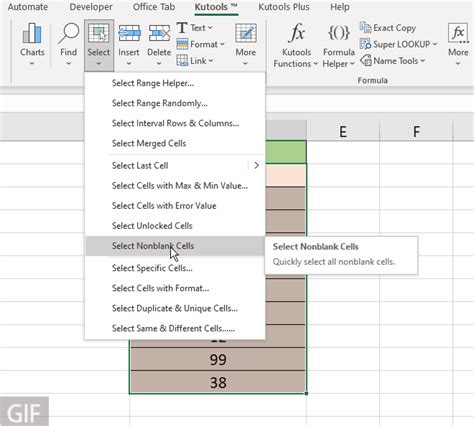Click the peach colored cell below header

pyautogui.click(x=286, y=175)
